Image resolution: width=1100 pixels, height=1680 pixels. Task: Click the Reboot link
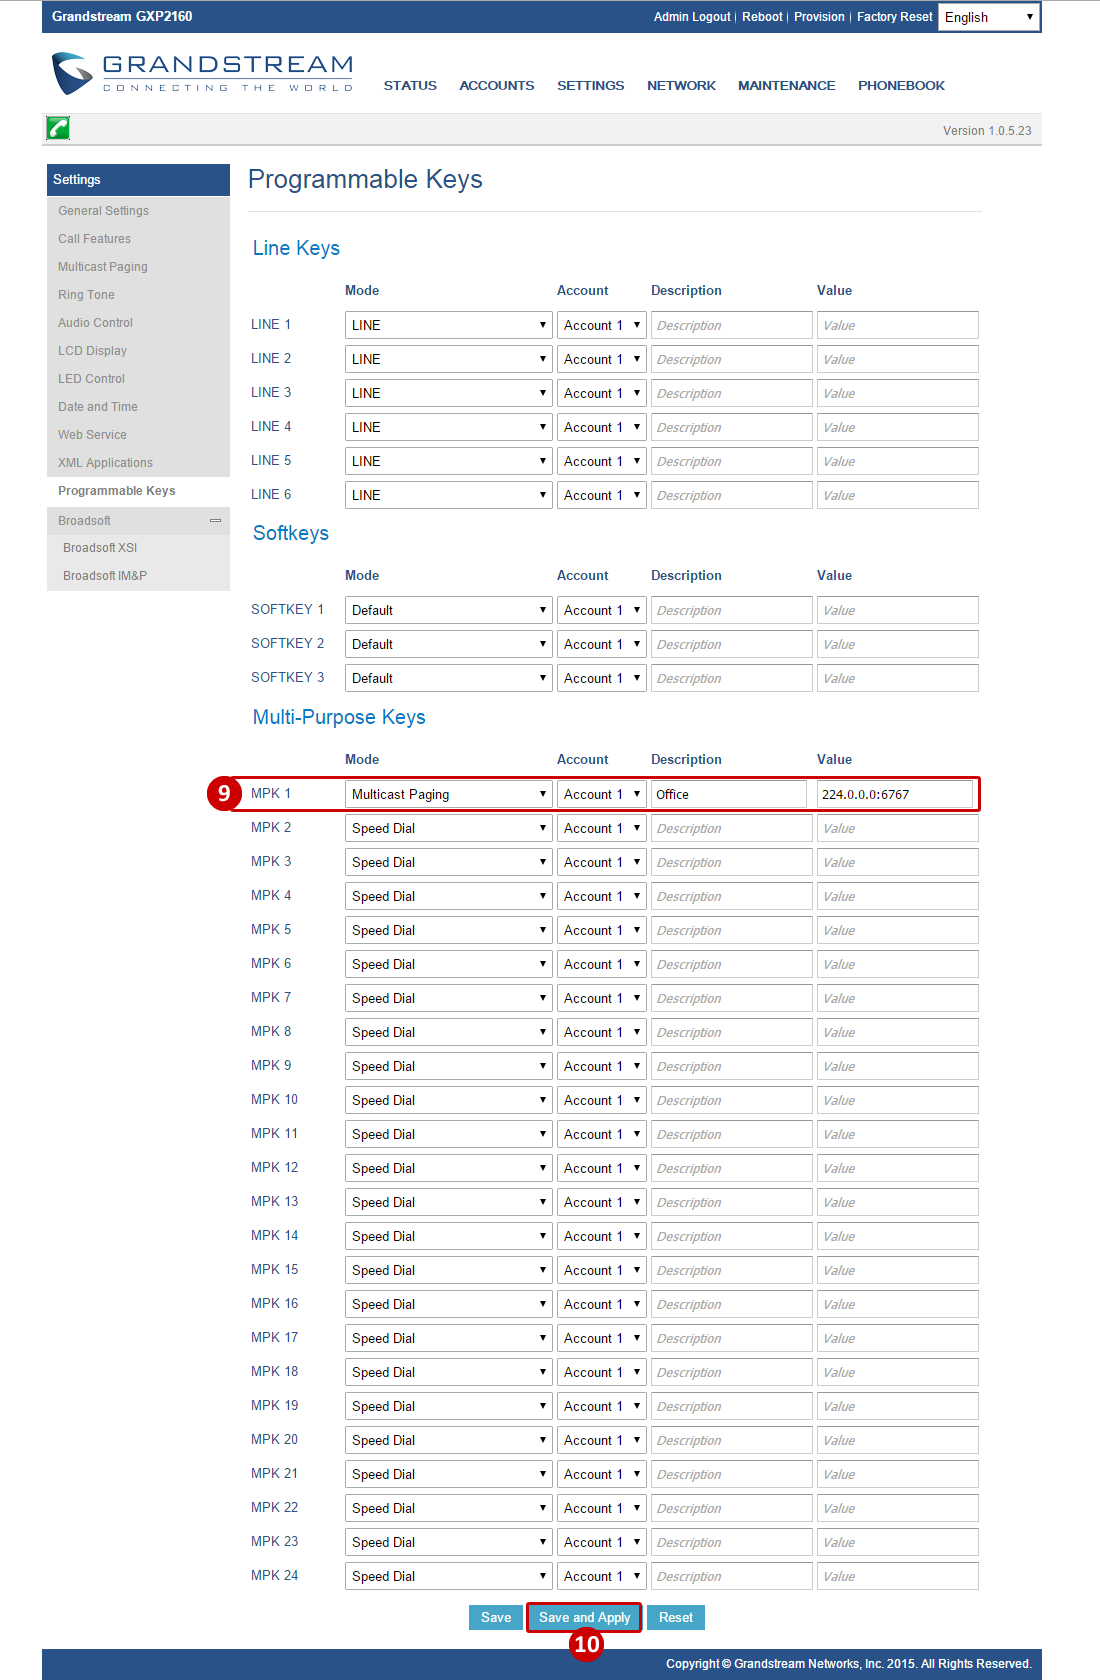(762, 17)
